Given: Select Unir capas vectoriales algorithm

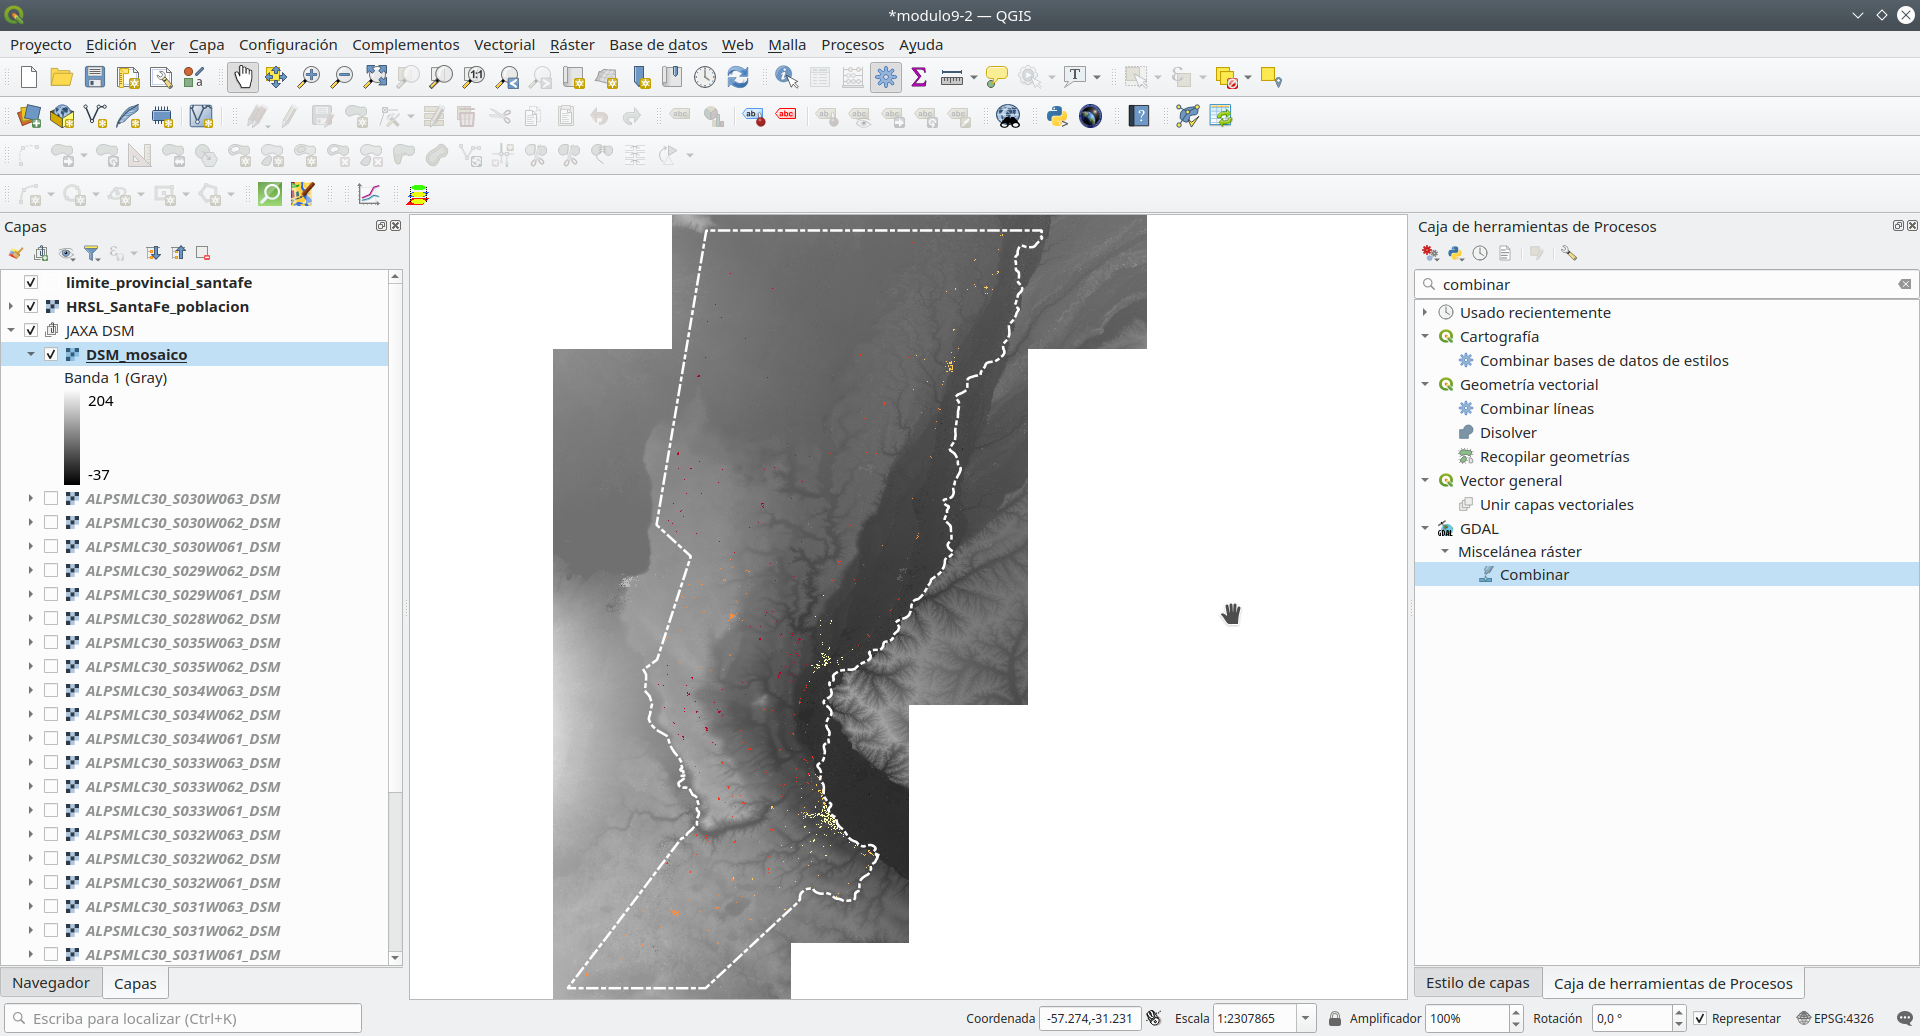Looking at the screenshot, I should coord(1556,504).
